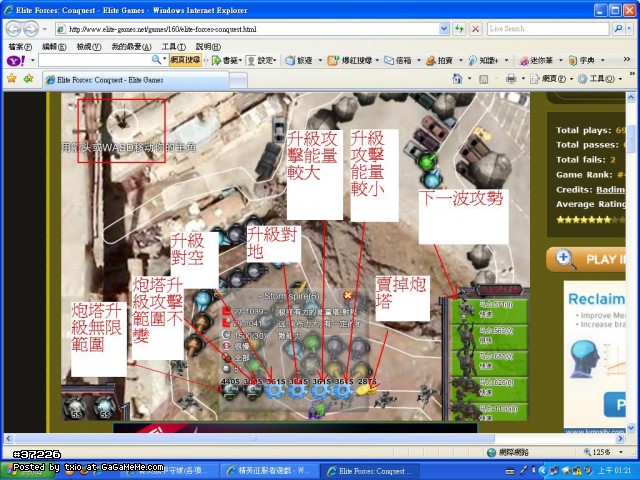This screenshot has width=640, height=480.
Task: Click the horizontal page scrollbar
Action: pyautogui.click(x=255, y=439)
